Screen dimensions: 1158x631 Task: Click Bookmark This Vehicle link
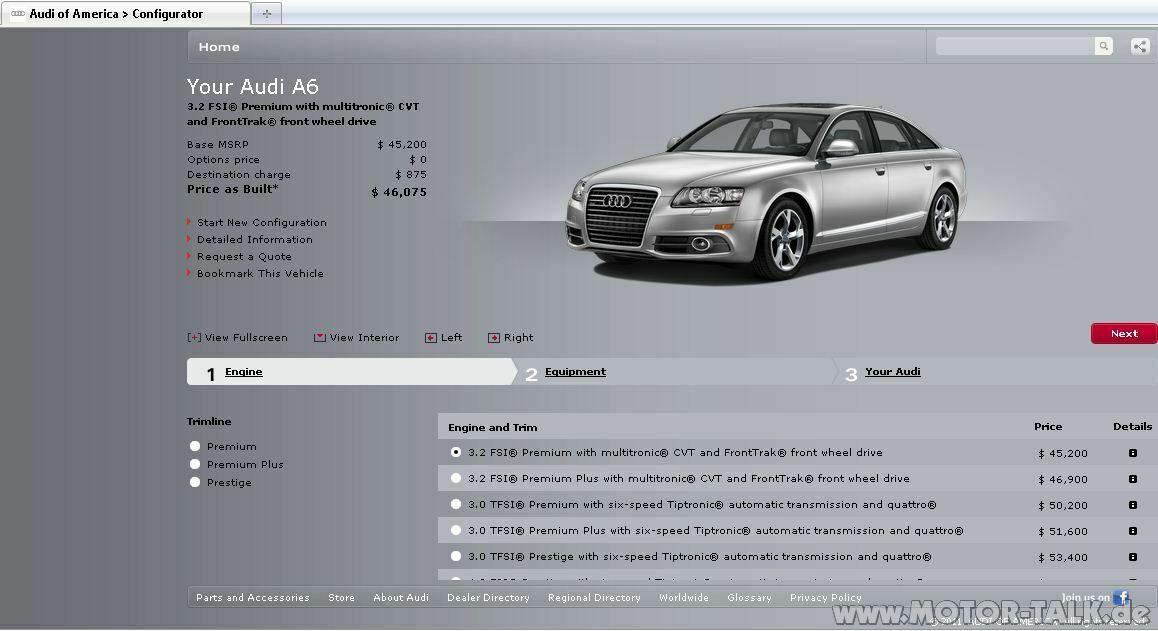coord(260,273)
